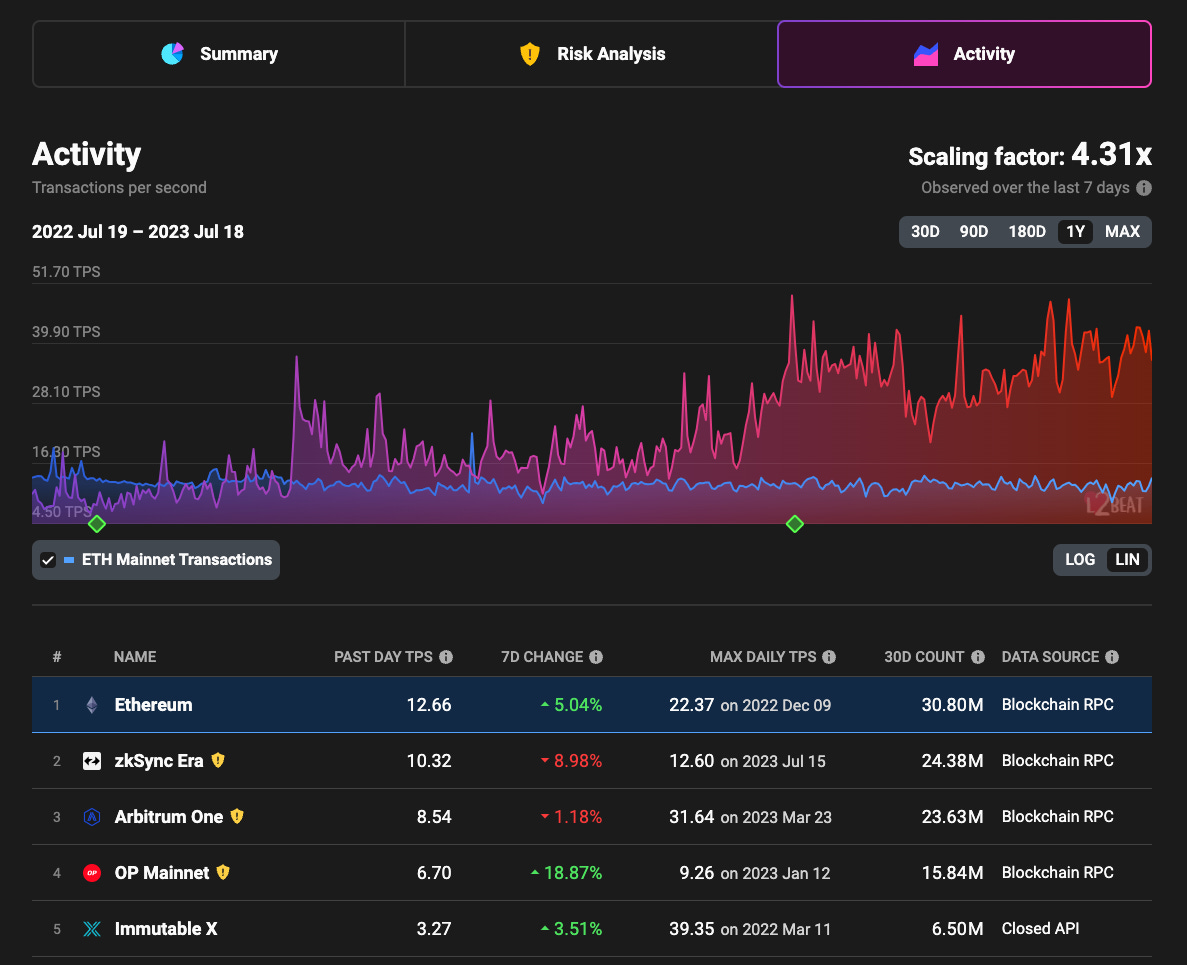The height and width of the screenshot is (965, 1187).
Task: Switch to the Risk Analysis tab
Action: pyautogui.click(x=591, y=54)
